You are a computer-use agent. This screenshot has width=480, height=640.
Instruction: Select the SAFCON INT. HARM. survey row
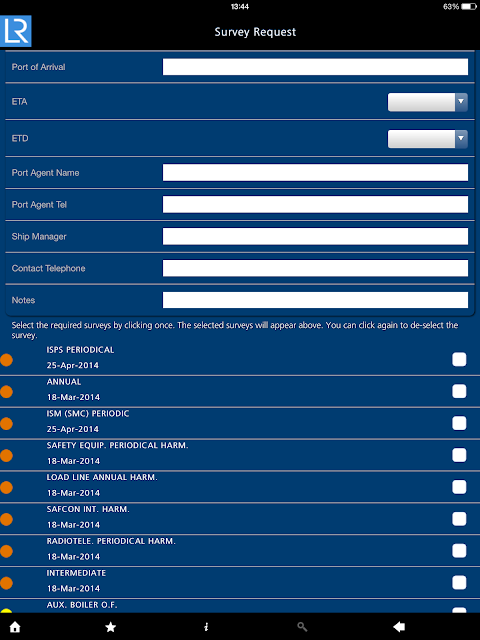coord(240,519)
